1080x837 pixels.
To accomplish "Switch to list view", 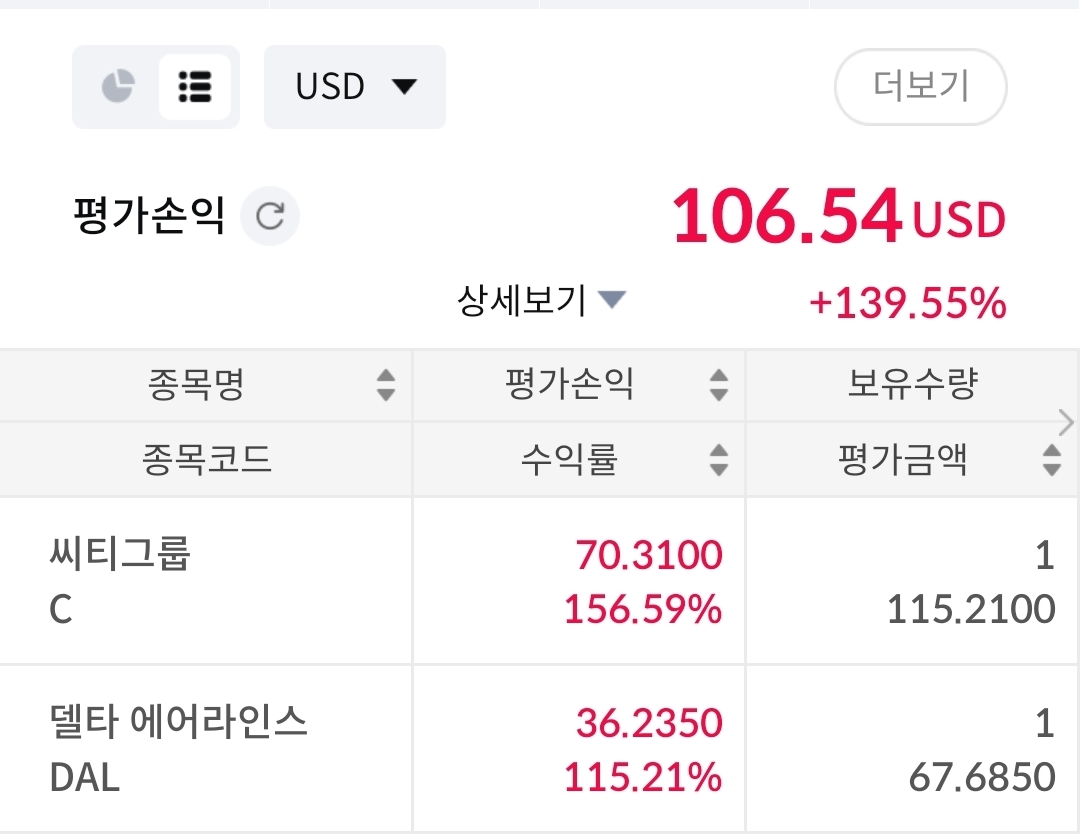I will [x=195, y=87].
